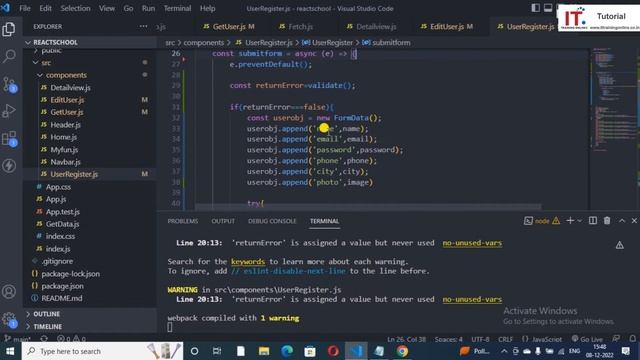
Task: Switch to the PROBLEMS panel tab
Action: [x=182, y=221]
